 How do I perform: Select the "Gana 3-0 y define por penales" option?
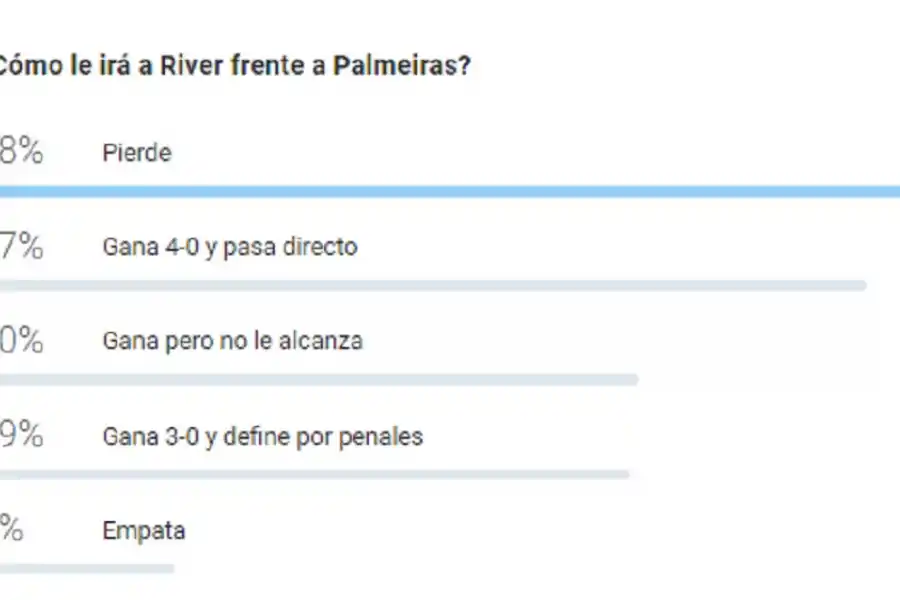pyautogui.click(x=263, y=436)
